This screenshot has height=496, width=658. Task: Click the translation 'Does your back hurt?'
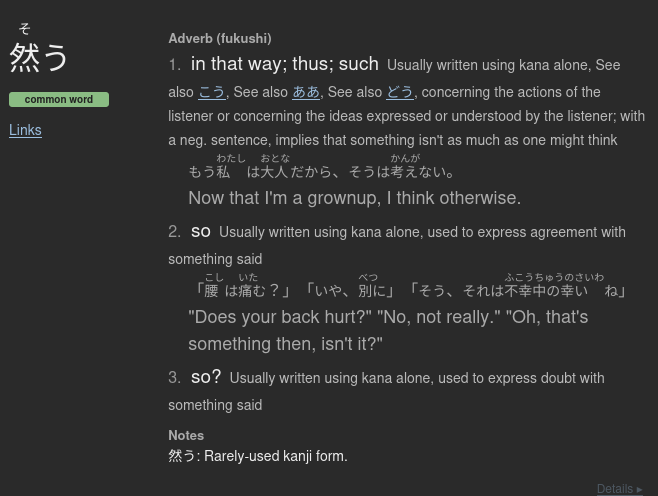pyautogui.click(x=280, y=317)
